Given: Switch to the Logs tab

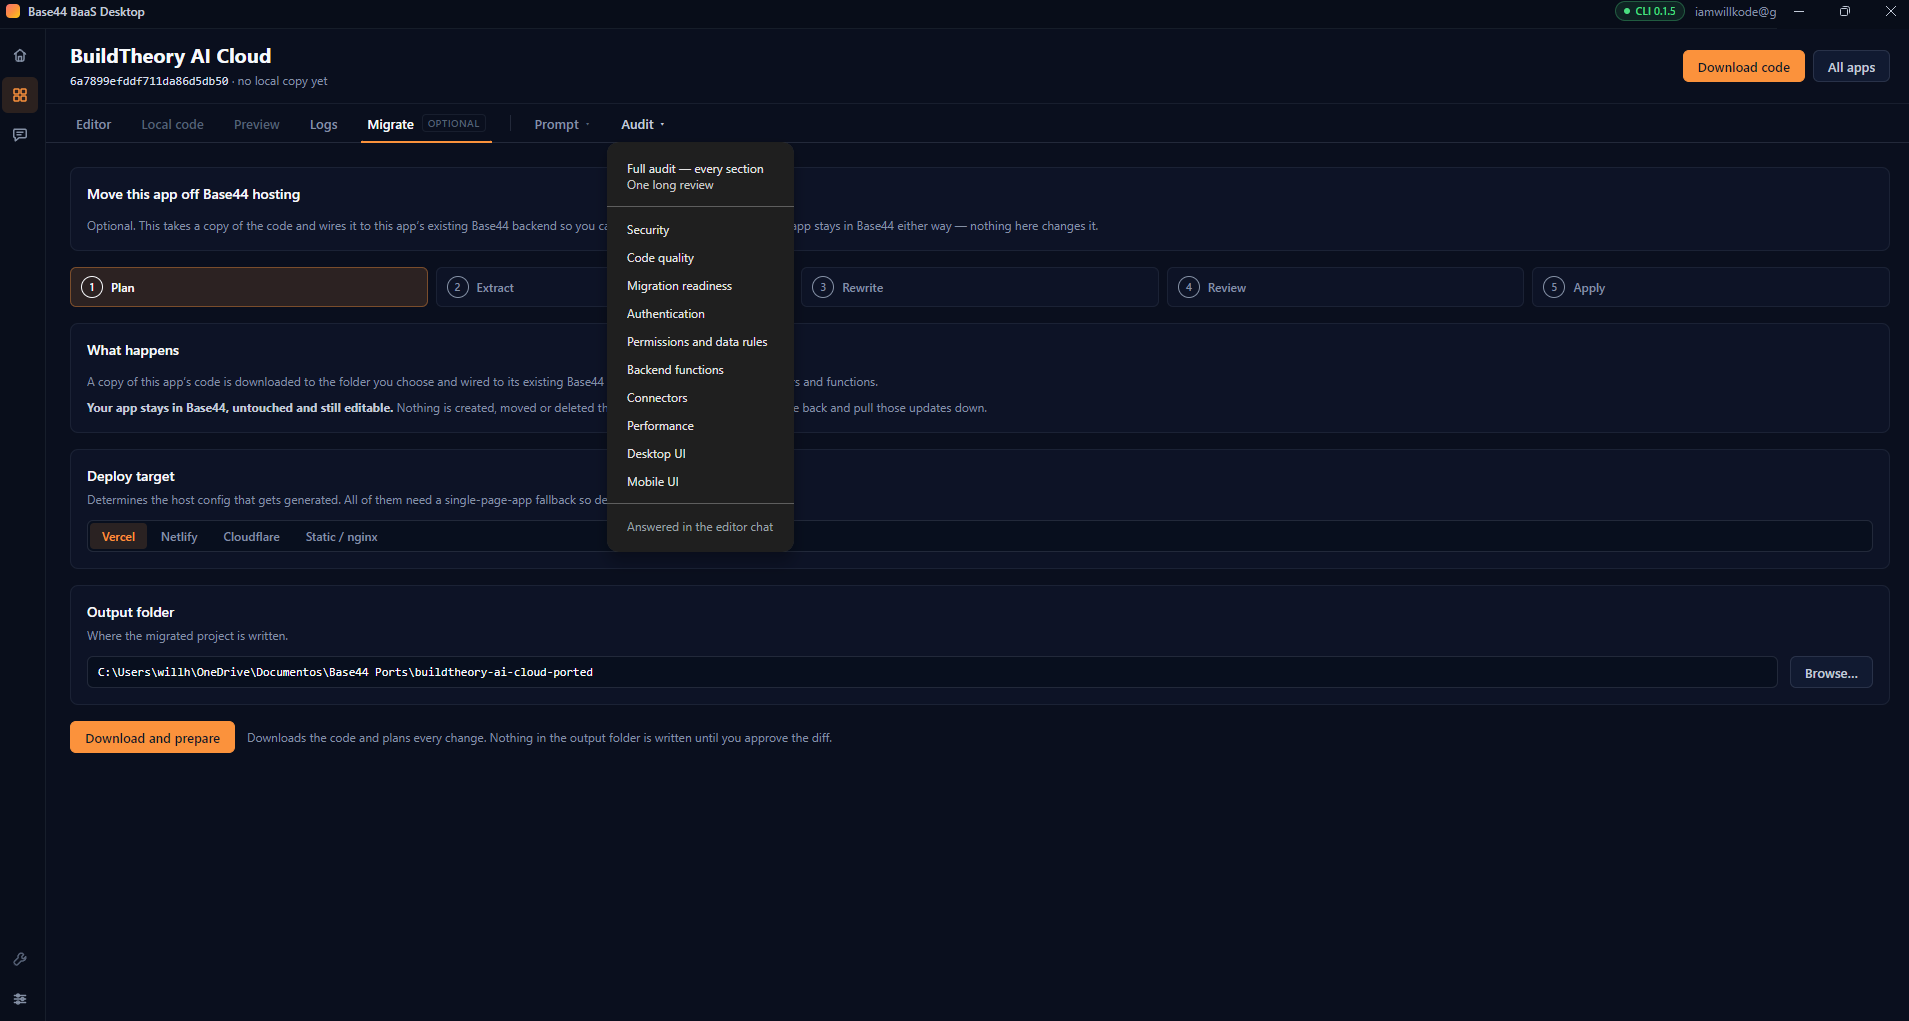Looking at the screenshot, I should 323,124.
